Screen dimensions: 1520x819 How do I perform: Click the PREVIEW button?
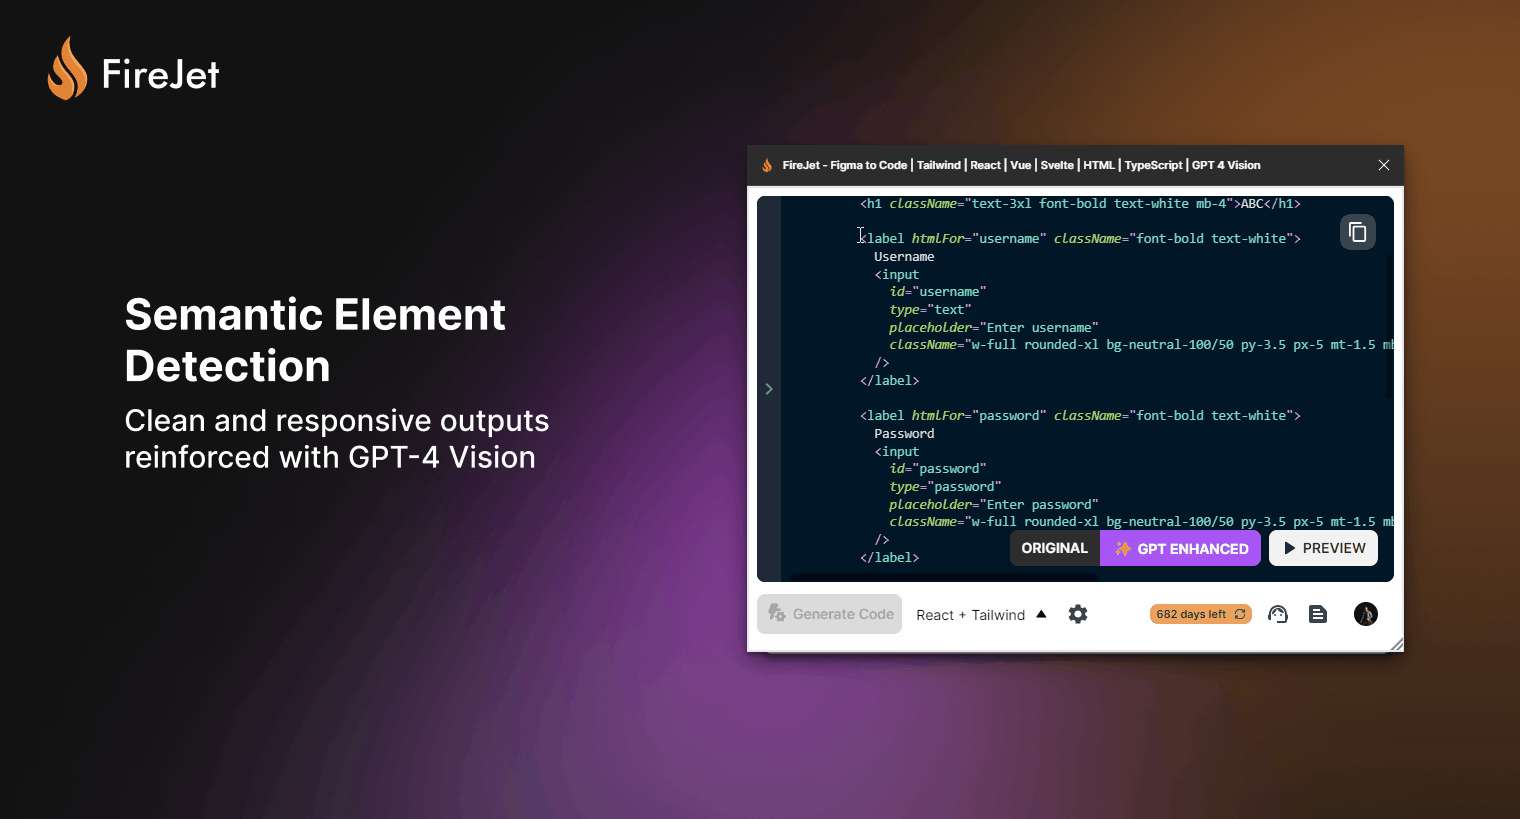(1324, 548)
